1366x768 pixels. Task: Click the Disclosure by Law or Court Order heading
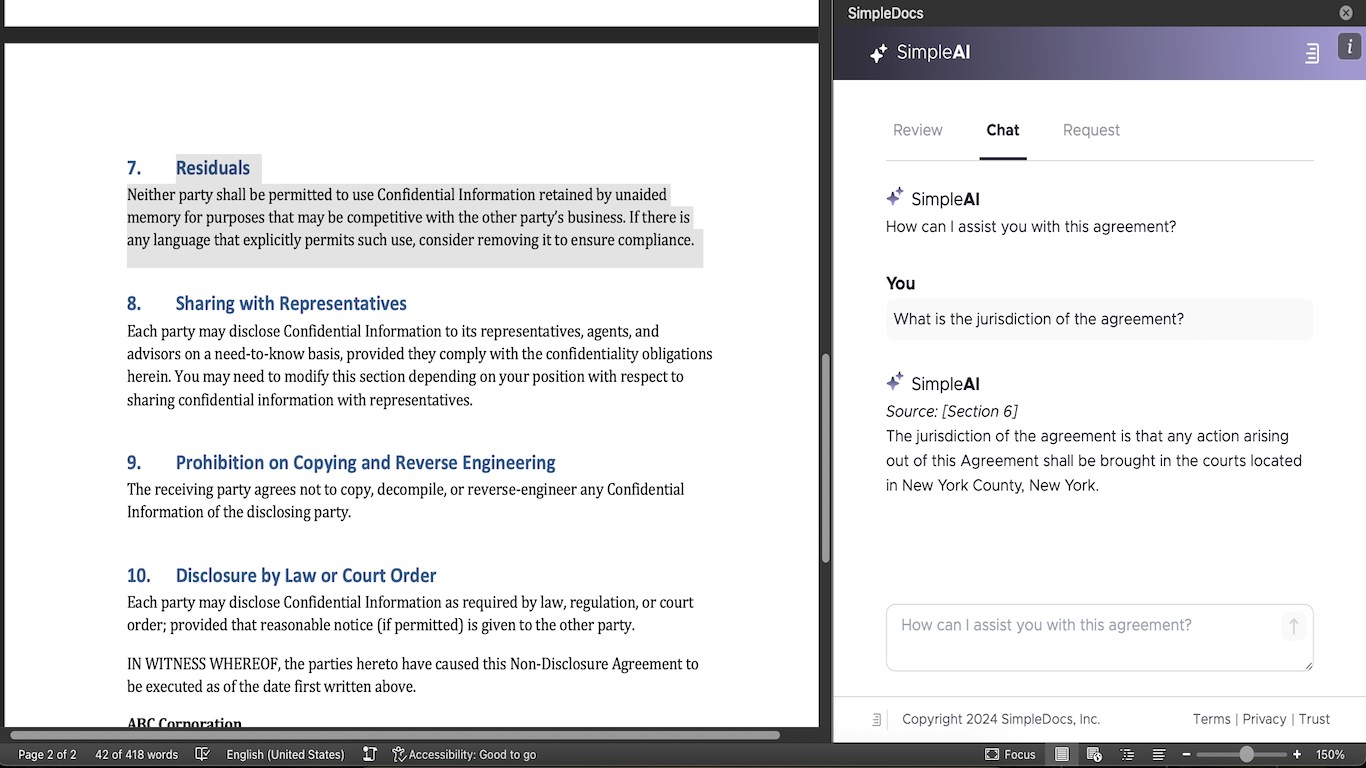point(306,576)
